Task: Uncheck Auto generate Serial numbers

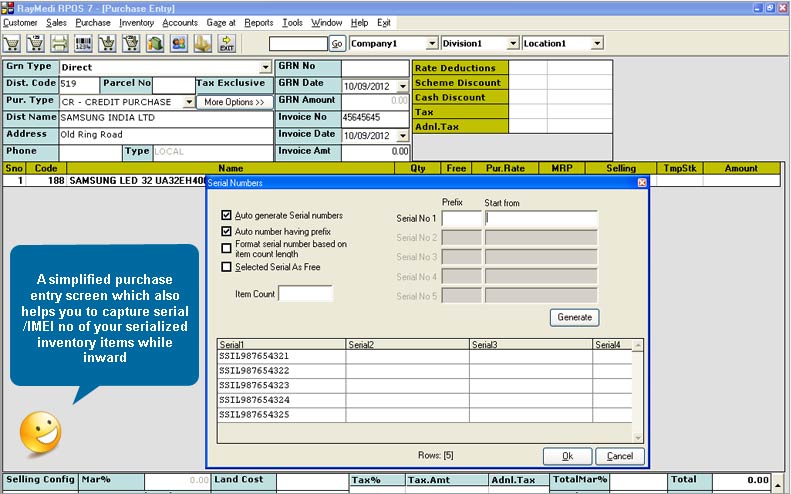Action: pos(226,215)
